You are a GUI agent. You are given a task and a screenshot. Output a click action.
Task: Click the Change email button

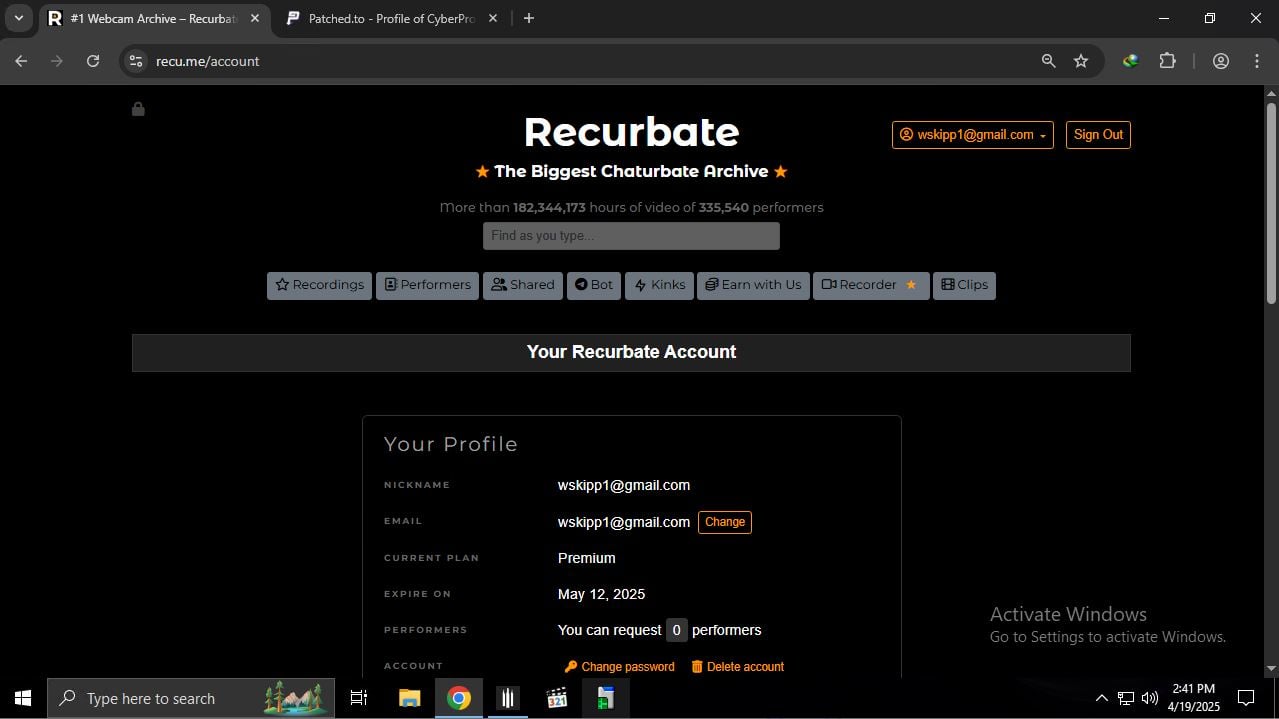coord(725,522)
